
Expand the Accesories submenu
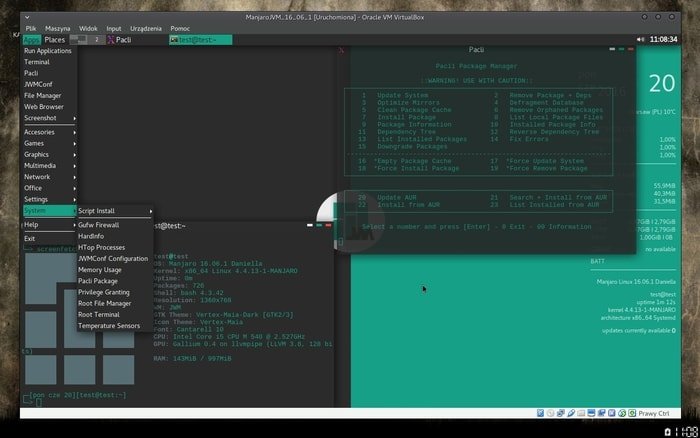49,132
